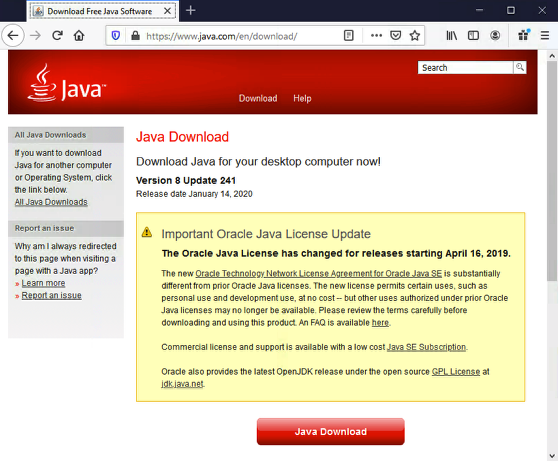
Task: Open the Library bookmarks and history
Action: click(x=452, y=36)
